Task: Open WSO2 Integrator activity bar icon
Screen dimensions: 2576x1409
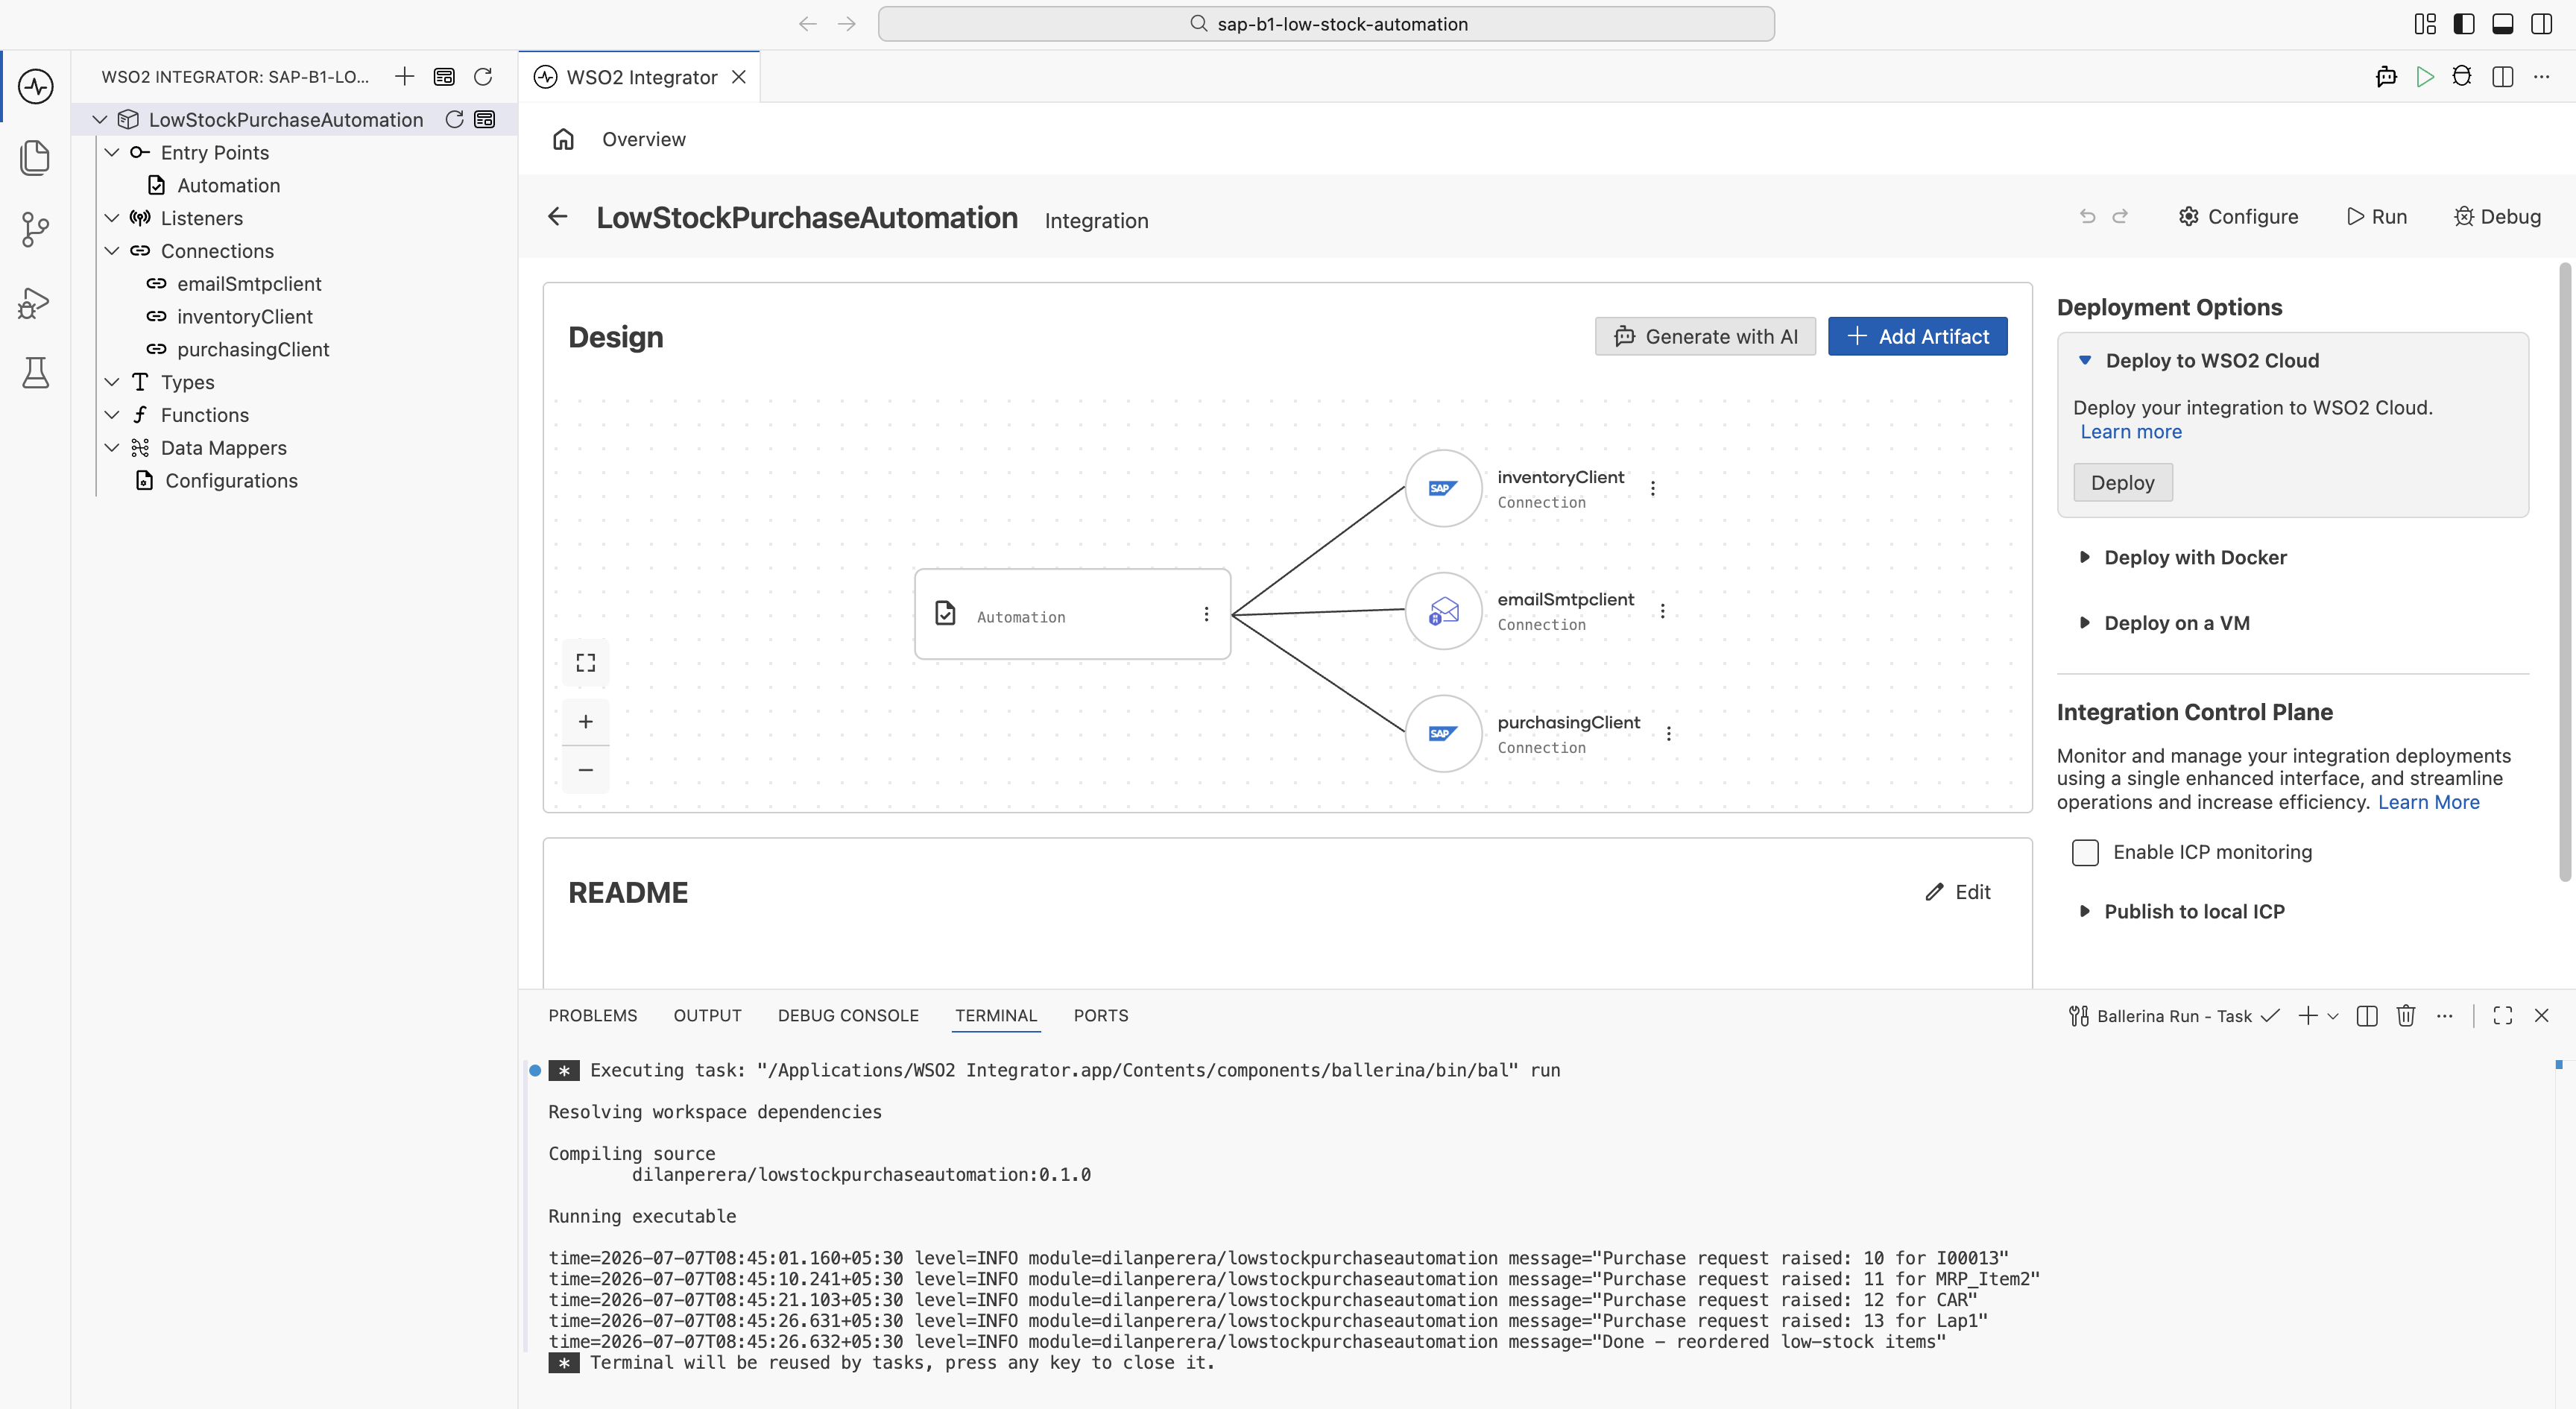Action: (36, 86)
